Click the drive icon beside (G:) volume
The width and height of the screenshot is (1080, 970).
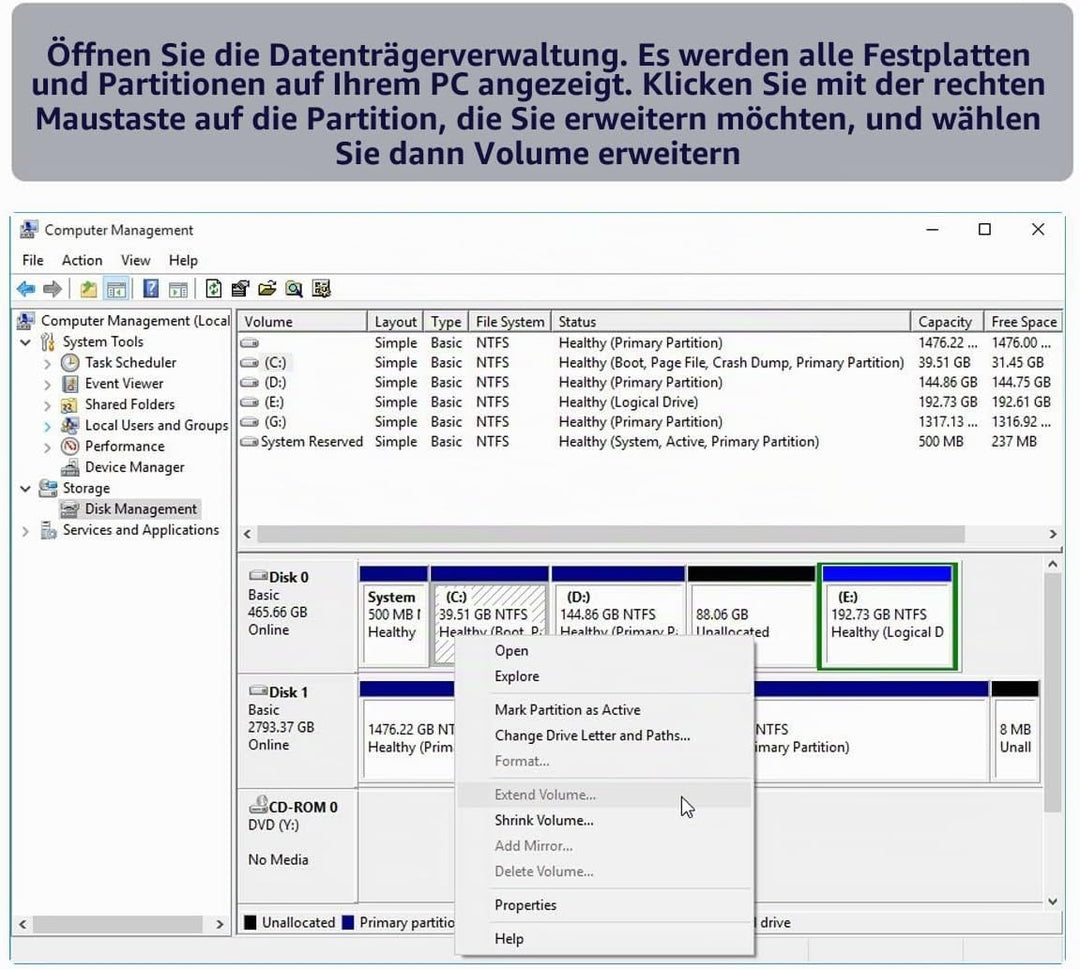(x=249, y=422)
